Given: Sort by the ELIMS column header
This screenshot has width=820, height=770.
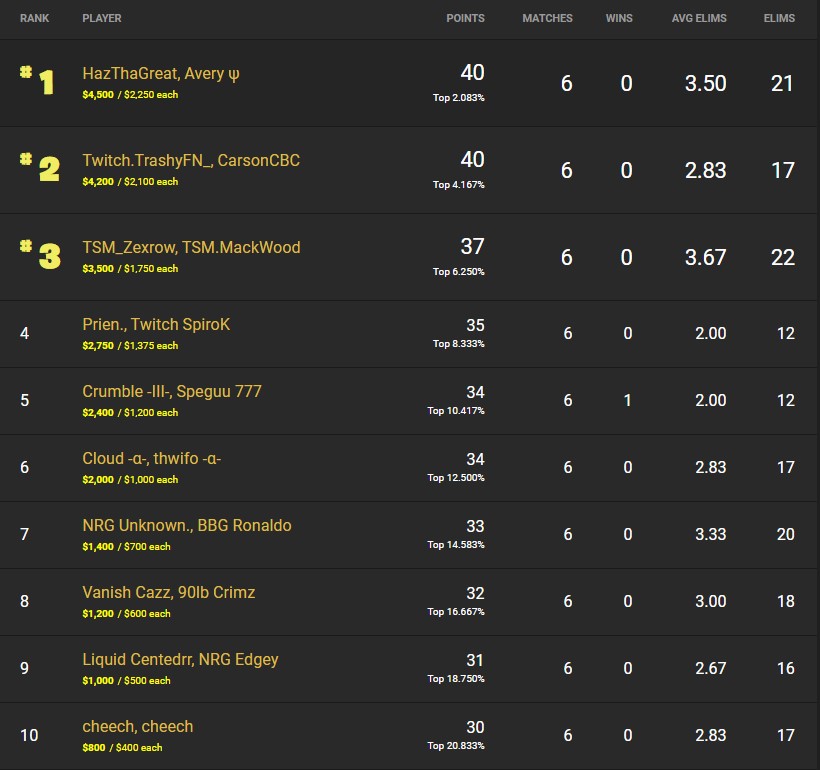Looking at the screenshot, I should pos(779,18).
